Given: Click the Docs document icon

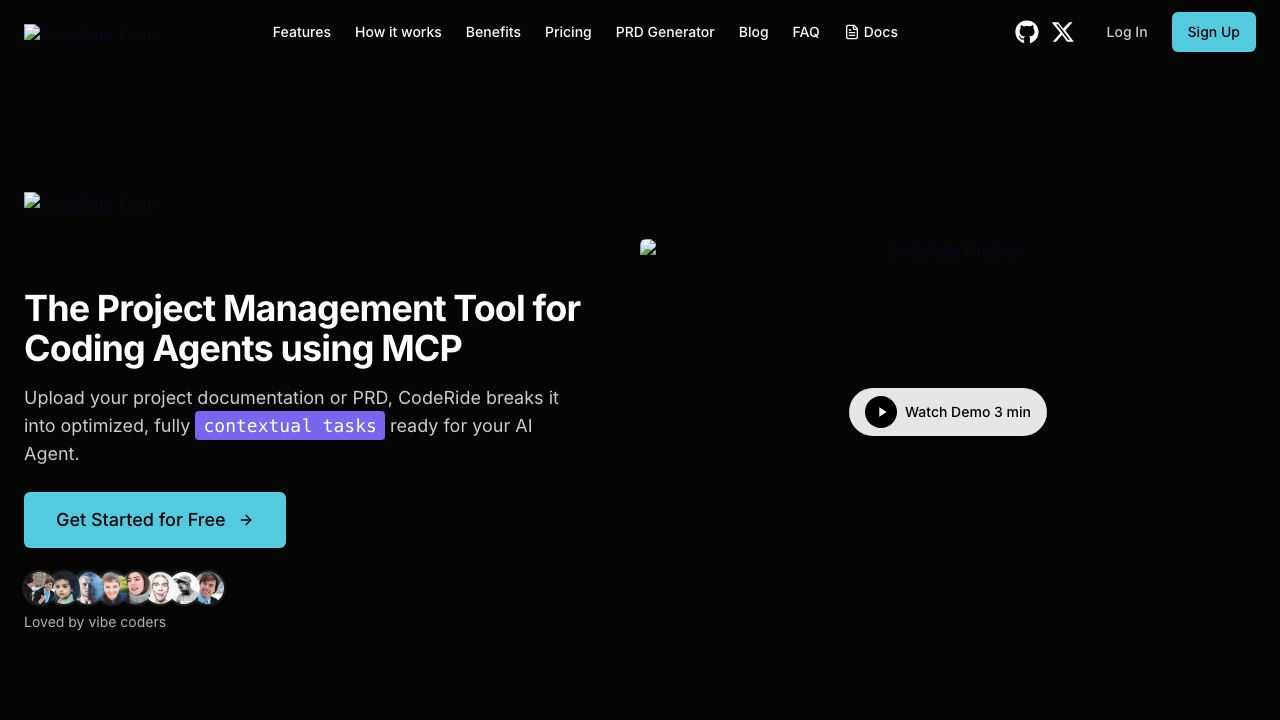Looking at the screenshot, I should point(852,32).
